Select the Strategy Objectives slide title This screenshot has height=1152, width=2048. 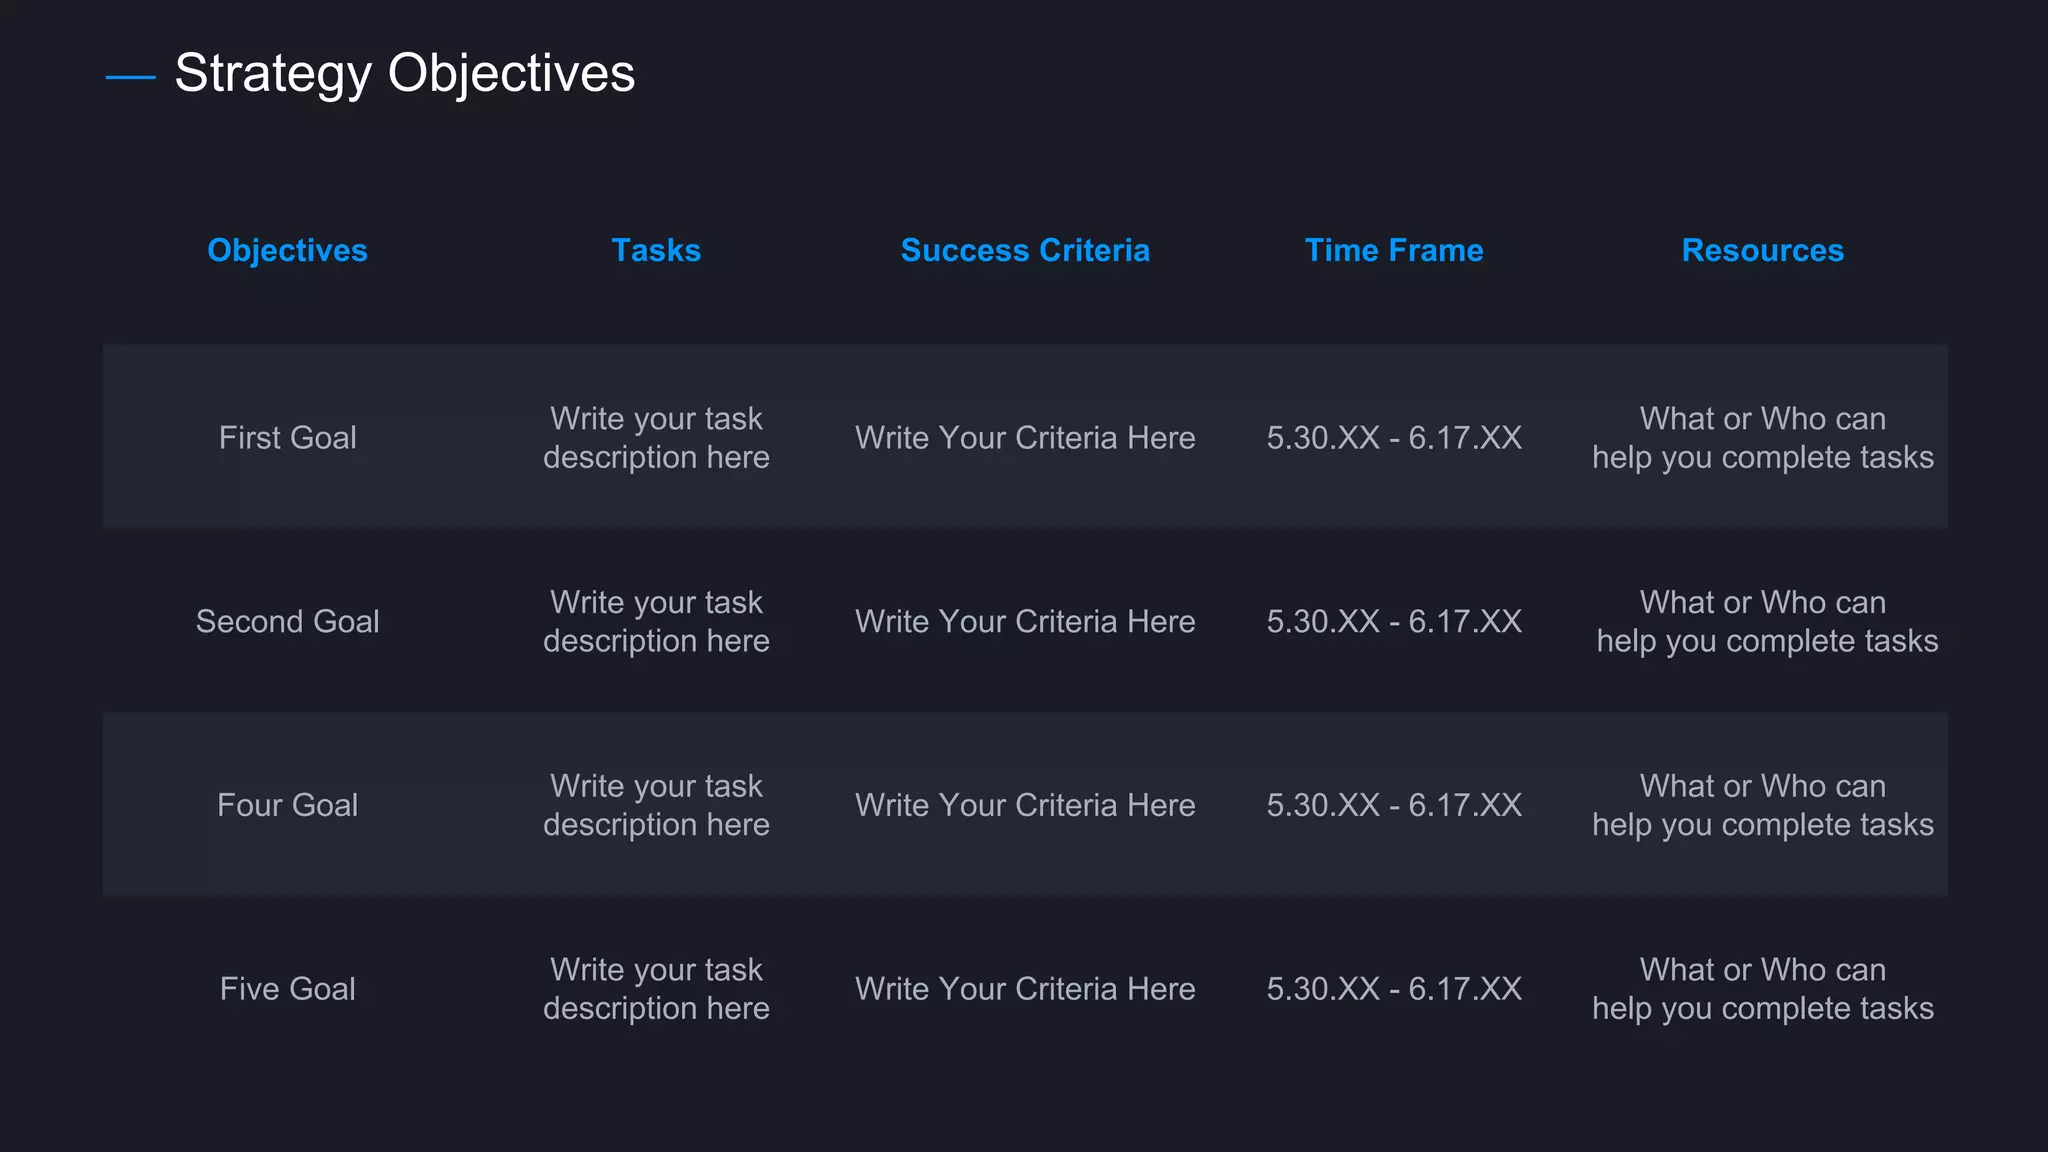tap(404, 74)
